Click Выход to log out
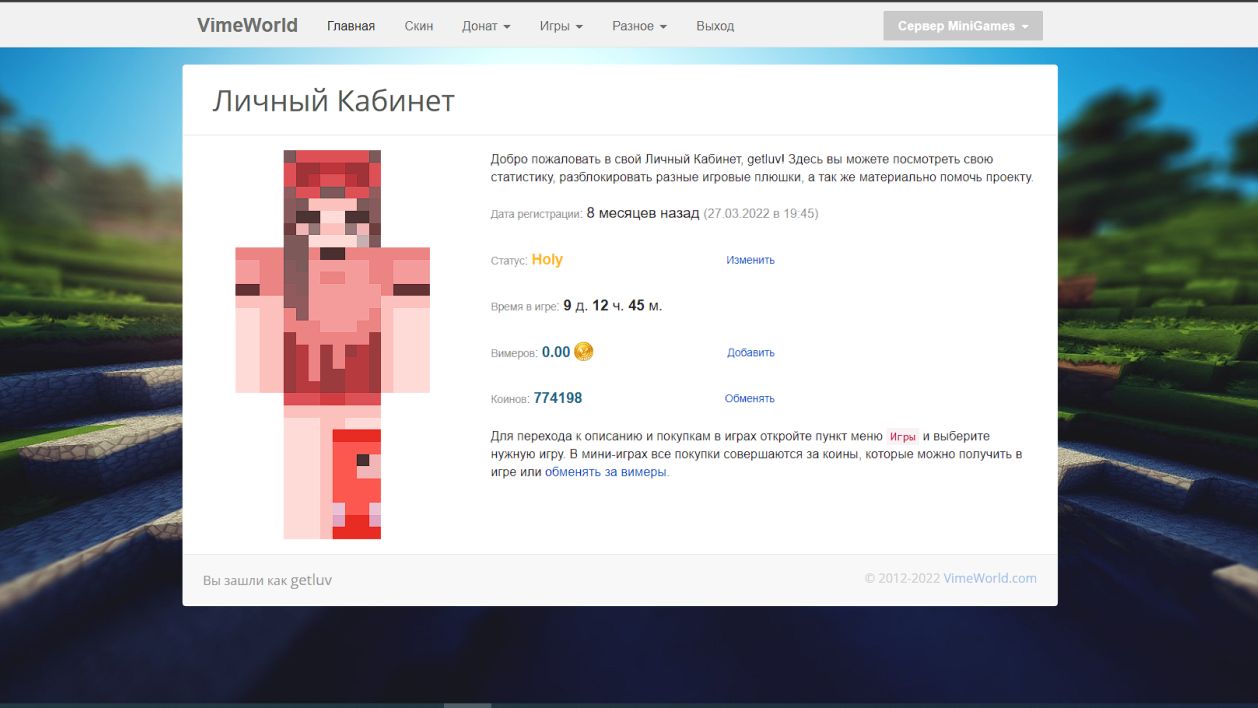Screen dimensions: 1258x708 pos(715,26)
